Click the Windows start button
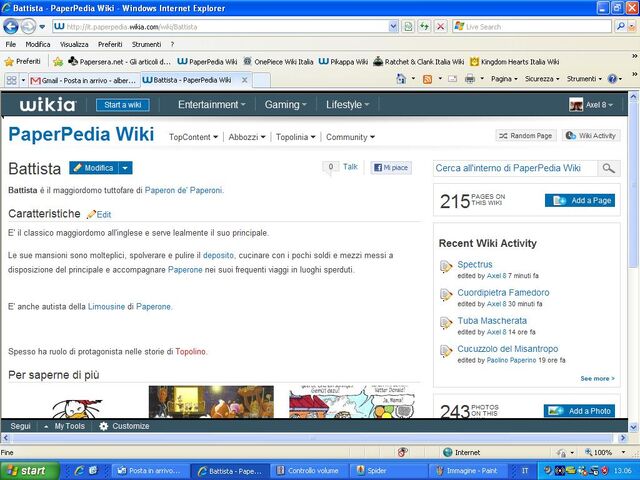 (29, 471)
